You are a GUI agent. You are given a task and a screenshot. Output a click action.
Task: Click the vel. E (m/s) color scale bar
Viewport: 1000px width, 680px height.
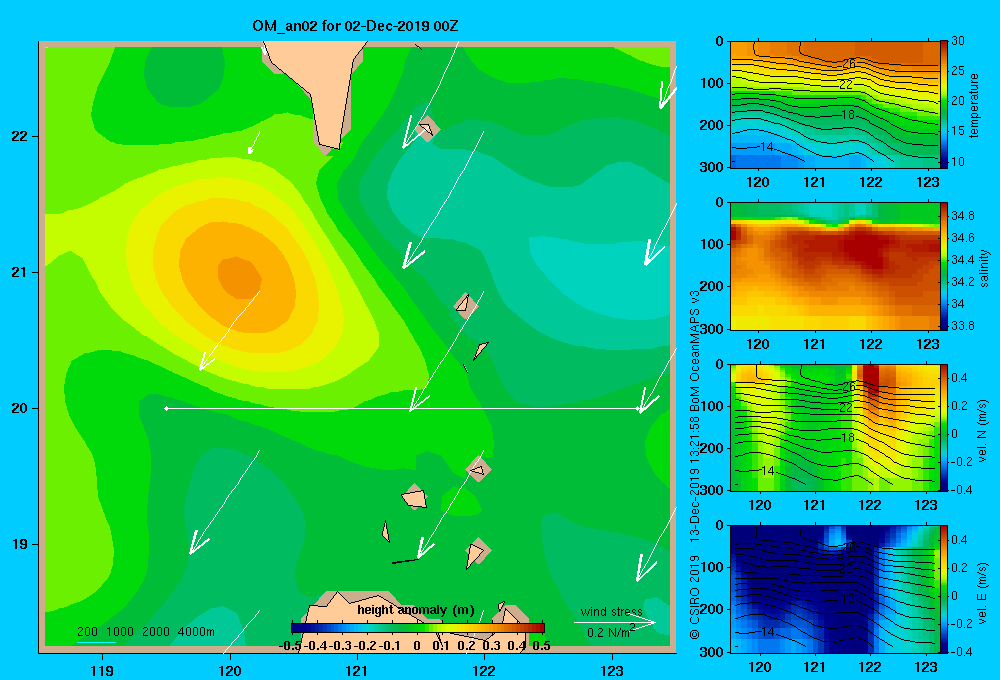[944, 589]
